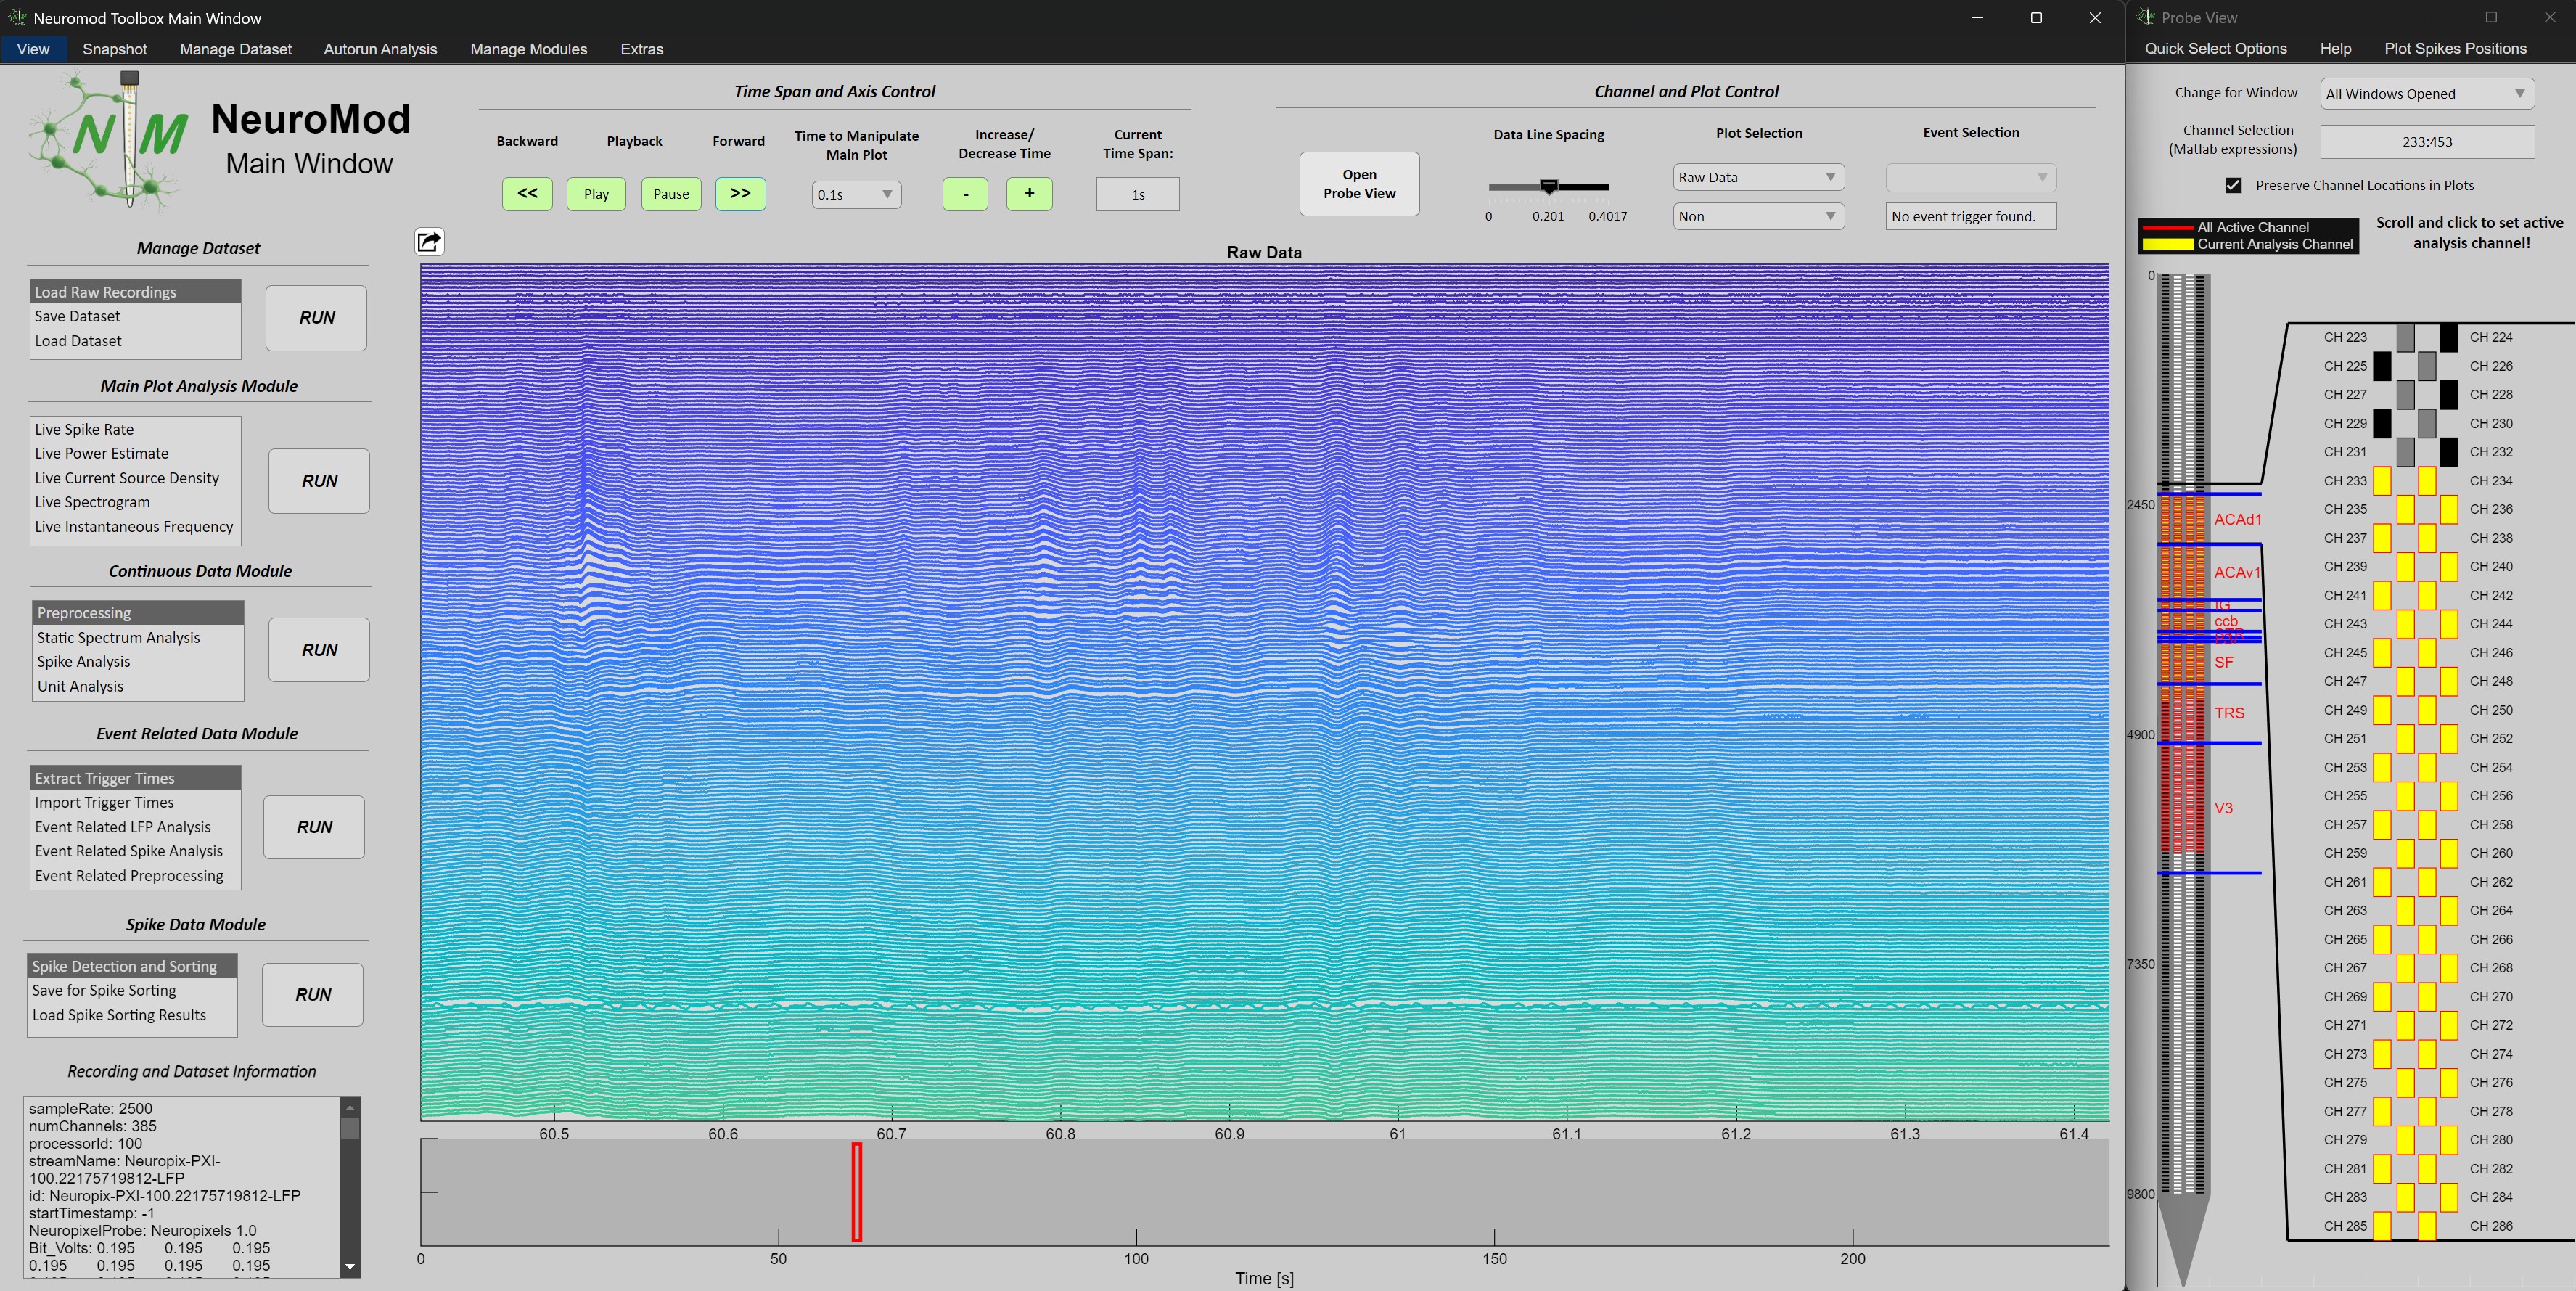Image resolution: width=2576 pixels, height=1291 pixels.
Task: Click RUN button for Continuous Data Module
Action: point(319,650)
